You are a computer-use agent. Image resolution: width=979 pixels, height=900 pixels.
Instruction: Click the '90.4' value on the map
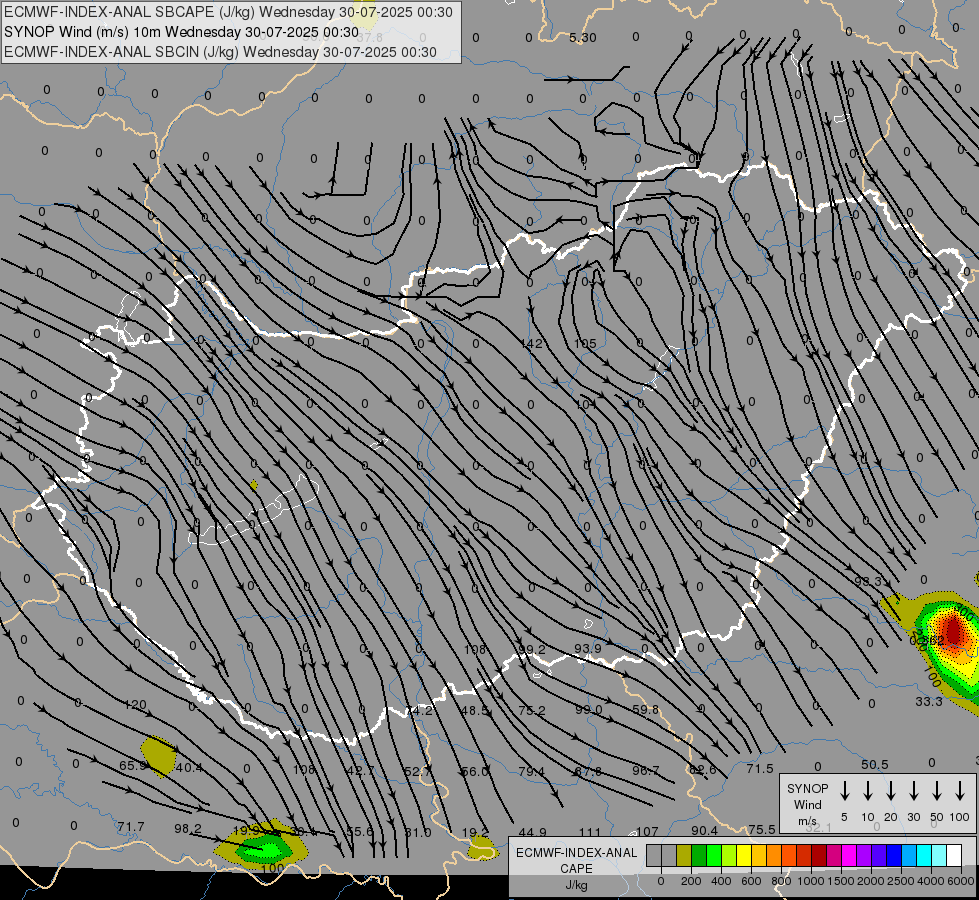(x=704, y=830)
